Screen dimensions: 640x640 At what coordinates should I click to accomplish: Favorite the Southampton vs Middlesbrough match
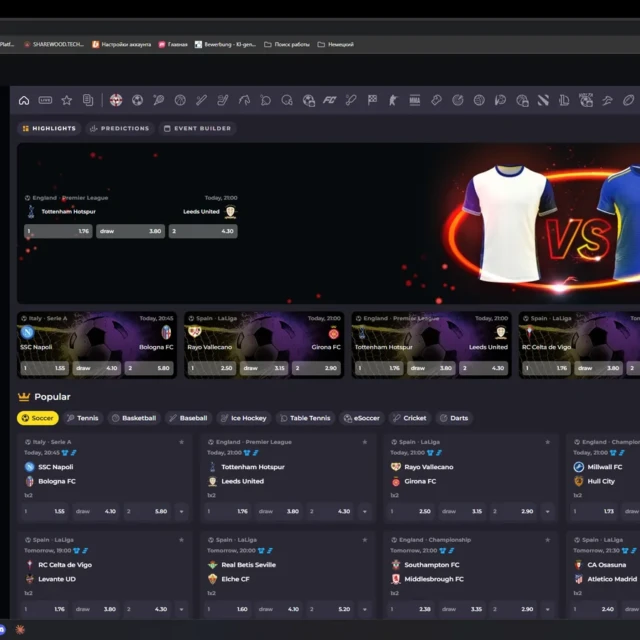pos(548,540)
